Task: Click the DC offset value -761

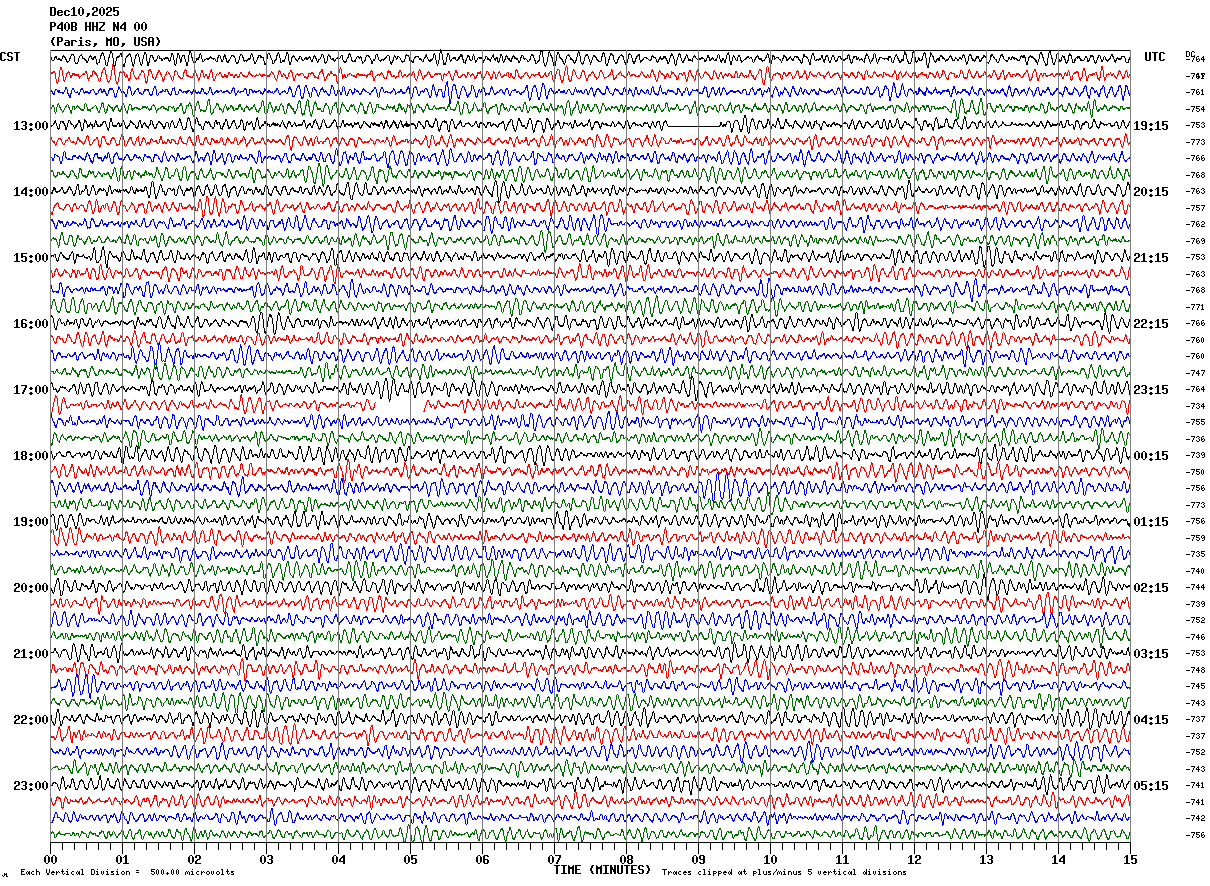Action: click(x=1195, y=92)
